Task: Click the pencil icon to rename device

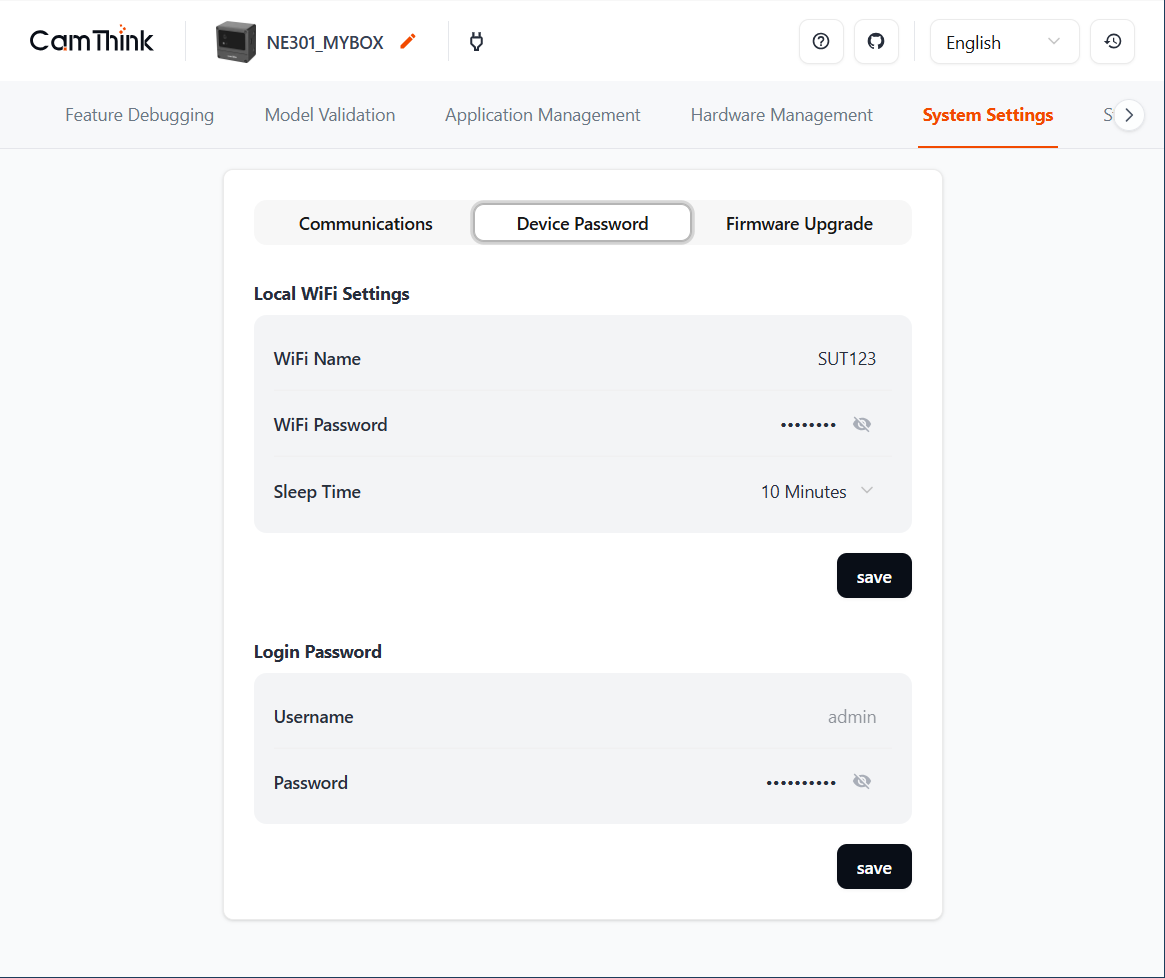Action: (x=408, y=42)
